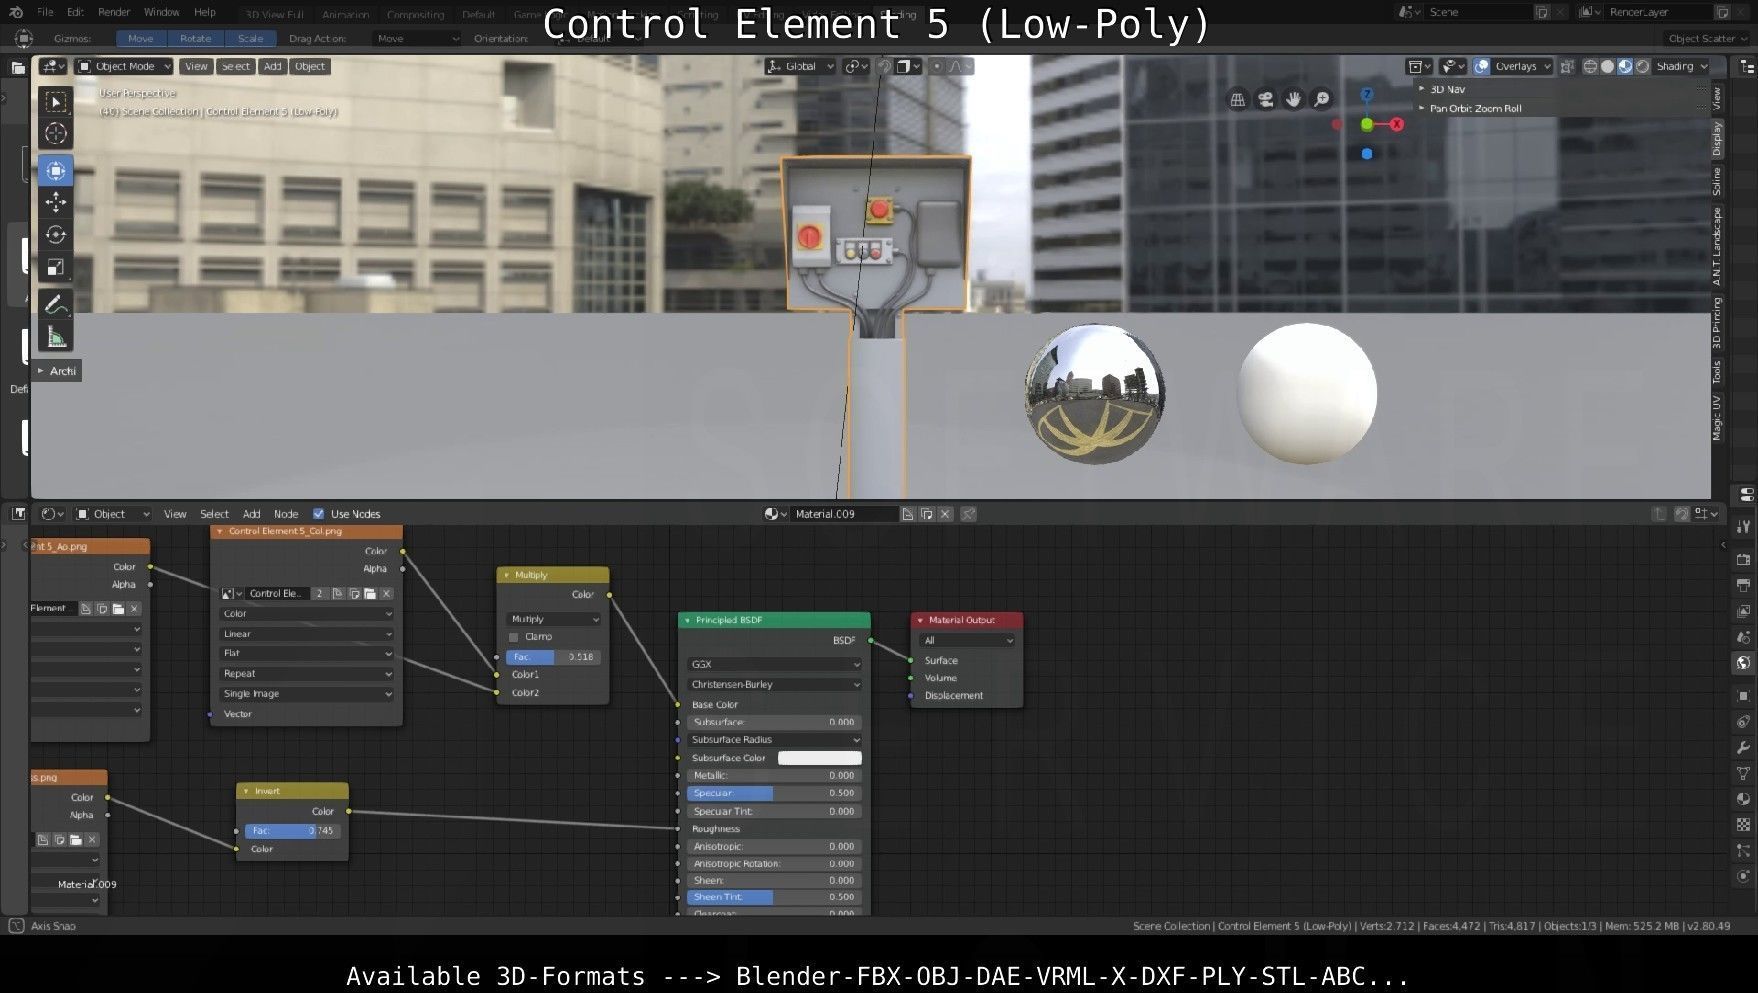Screen dimensions: 1758x993
Task: Select the Annotate pencil tool
Action: [x=56, y=305]
